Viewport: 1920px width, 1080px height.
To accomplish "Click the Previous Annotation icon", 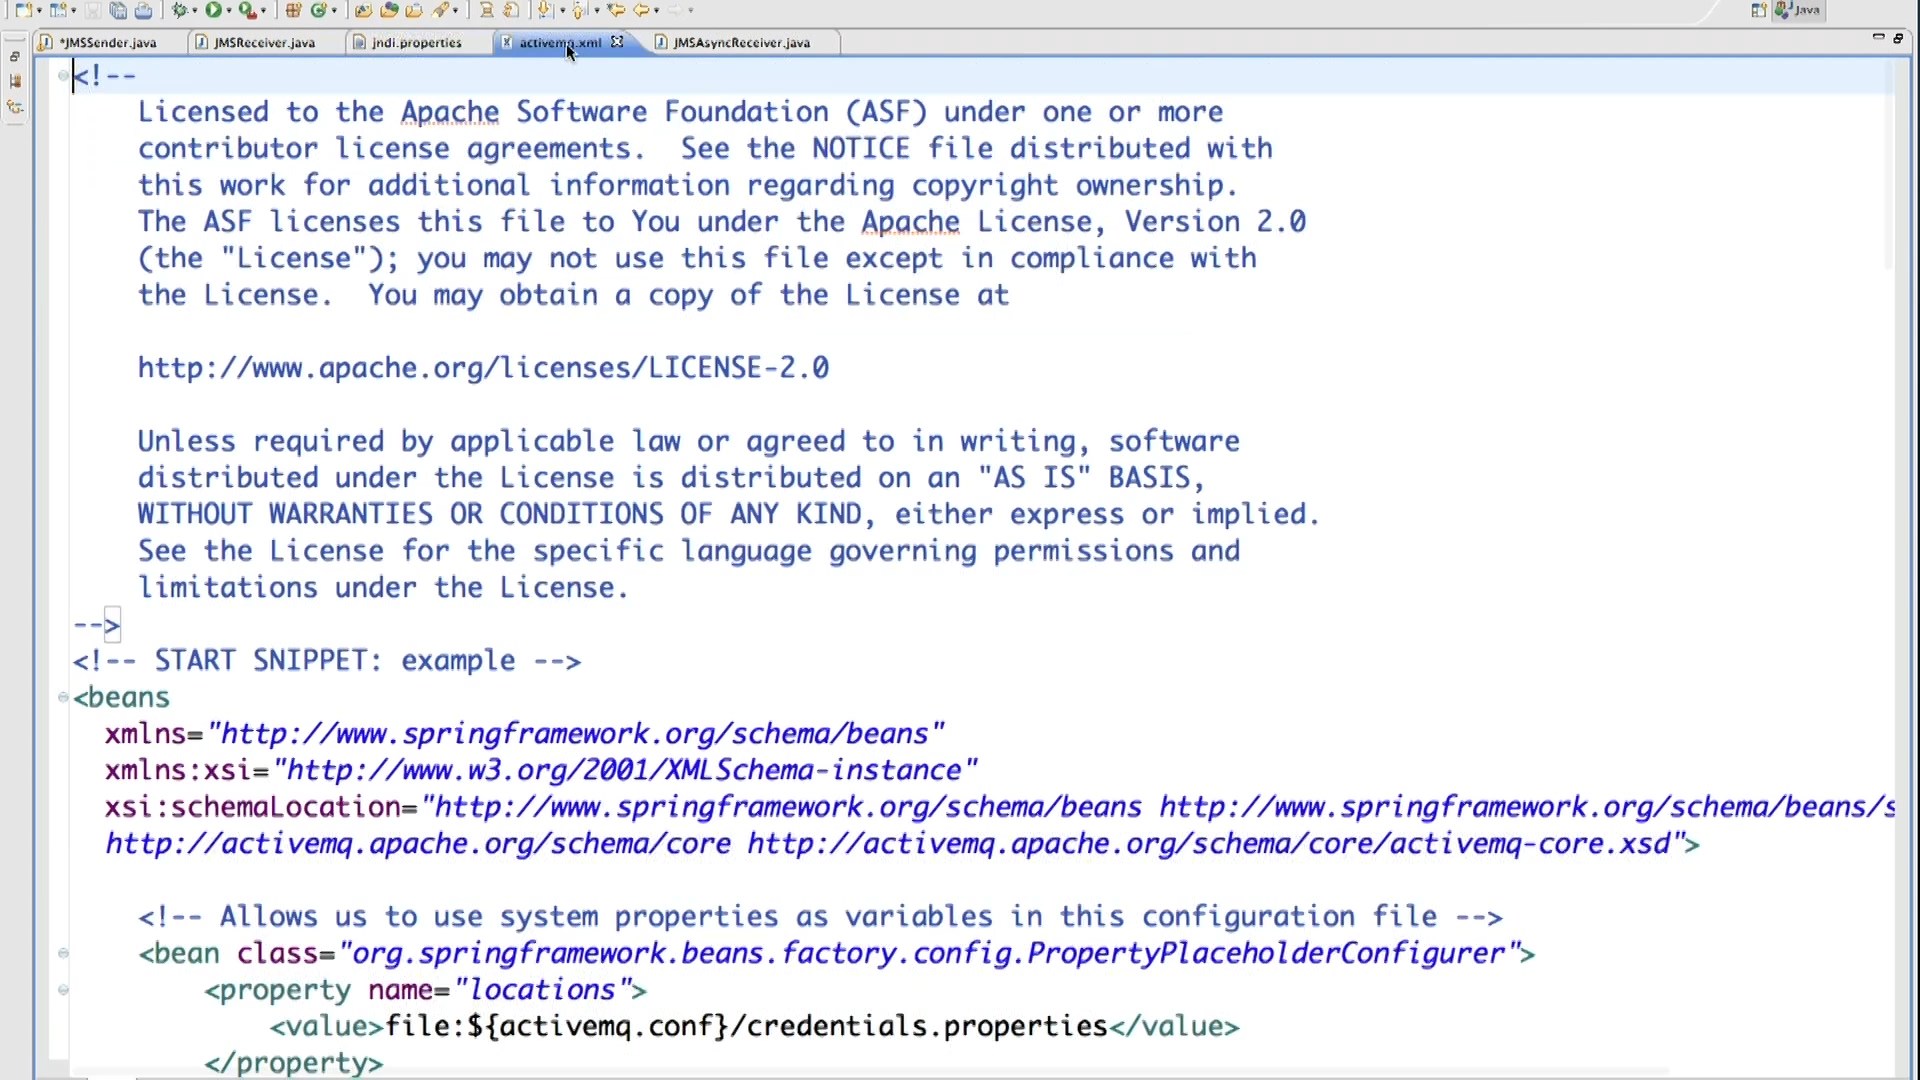I will [x=578, y=10].
